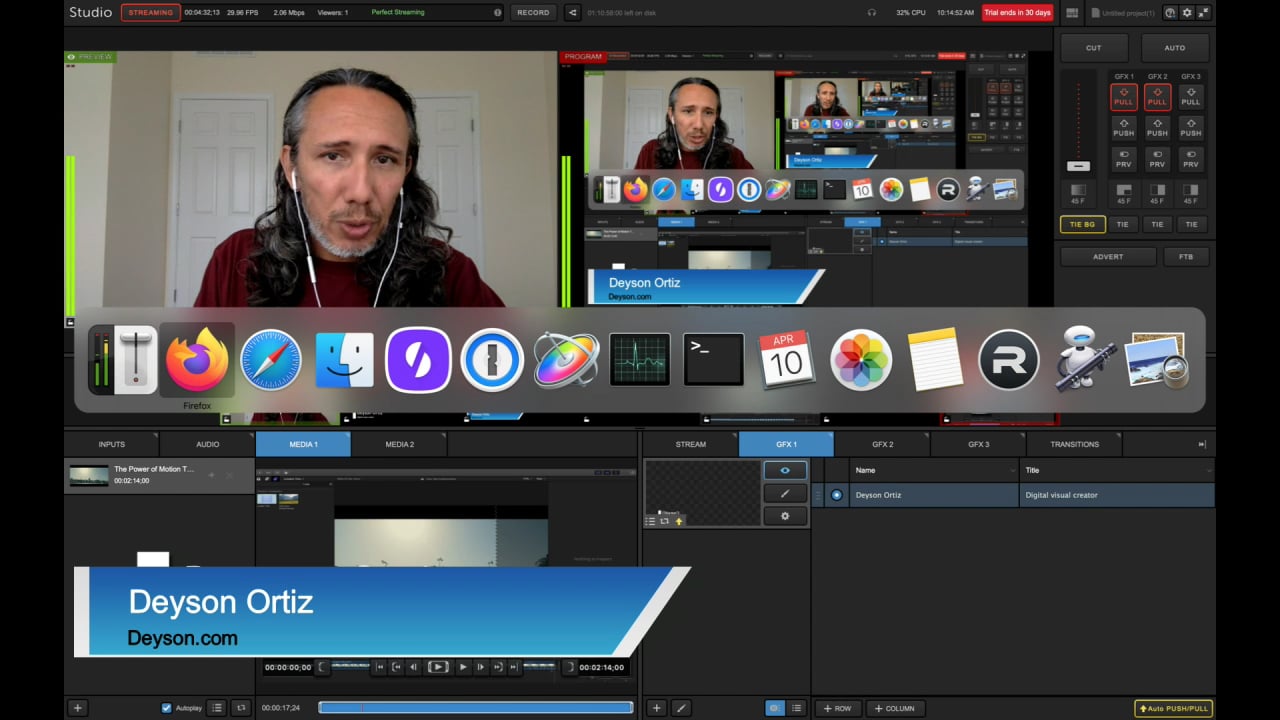Open the GFX 3 45 F transition selector

pos(1190,193)
